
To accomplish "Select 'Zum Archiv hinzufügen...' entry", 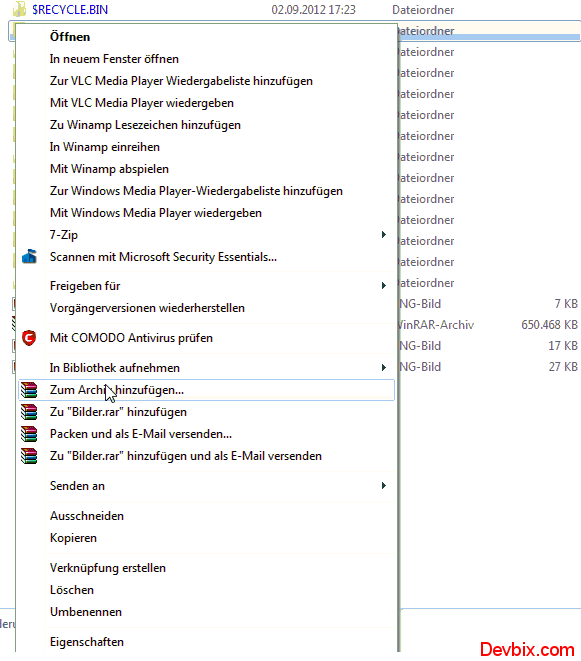I will pyautogui.click(x=207, y=390).
